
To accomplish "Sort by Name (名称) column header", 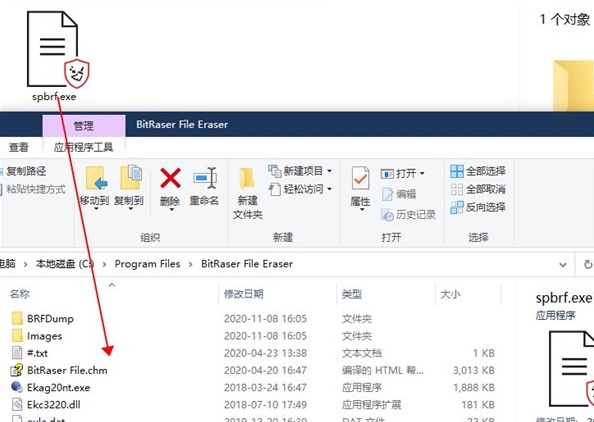I will coord(20,294).
